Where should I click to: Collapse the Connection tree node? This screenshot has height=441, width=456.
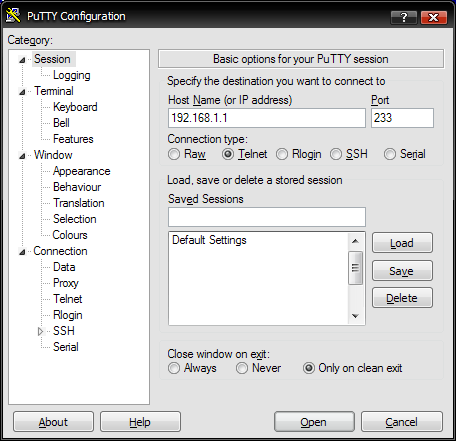pyautogui.click(x=22, y=252)
